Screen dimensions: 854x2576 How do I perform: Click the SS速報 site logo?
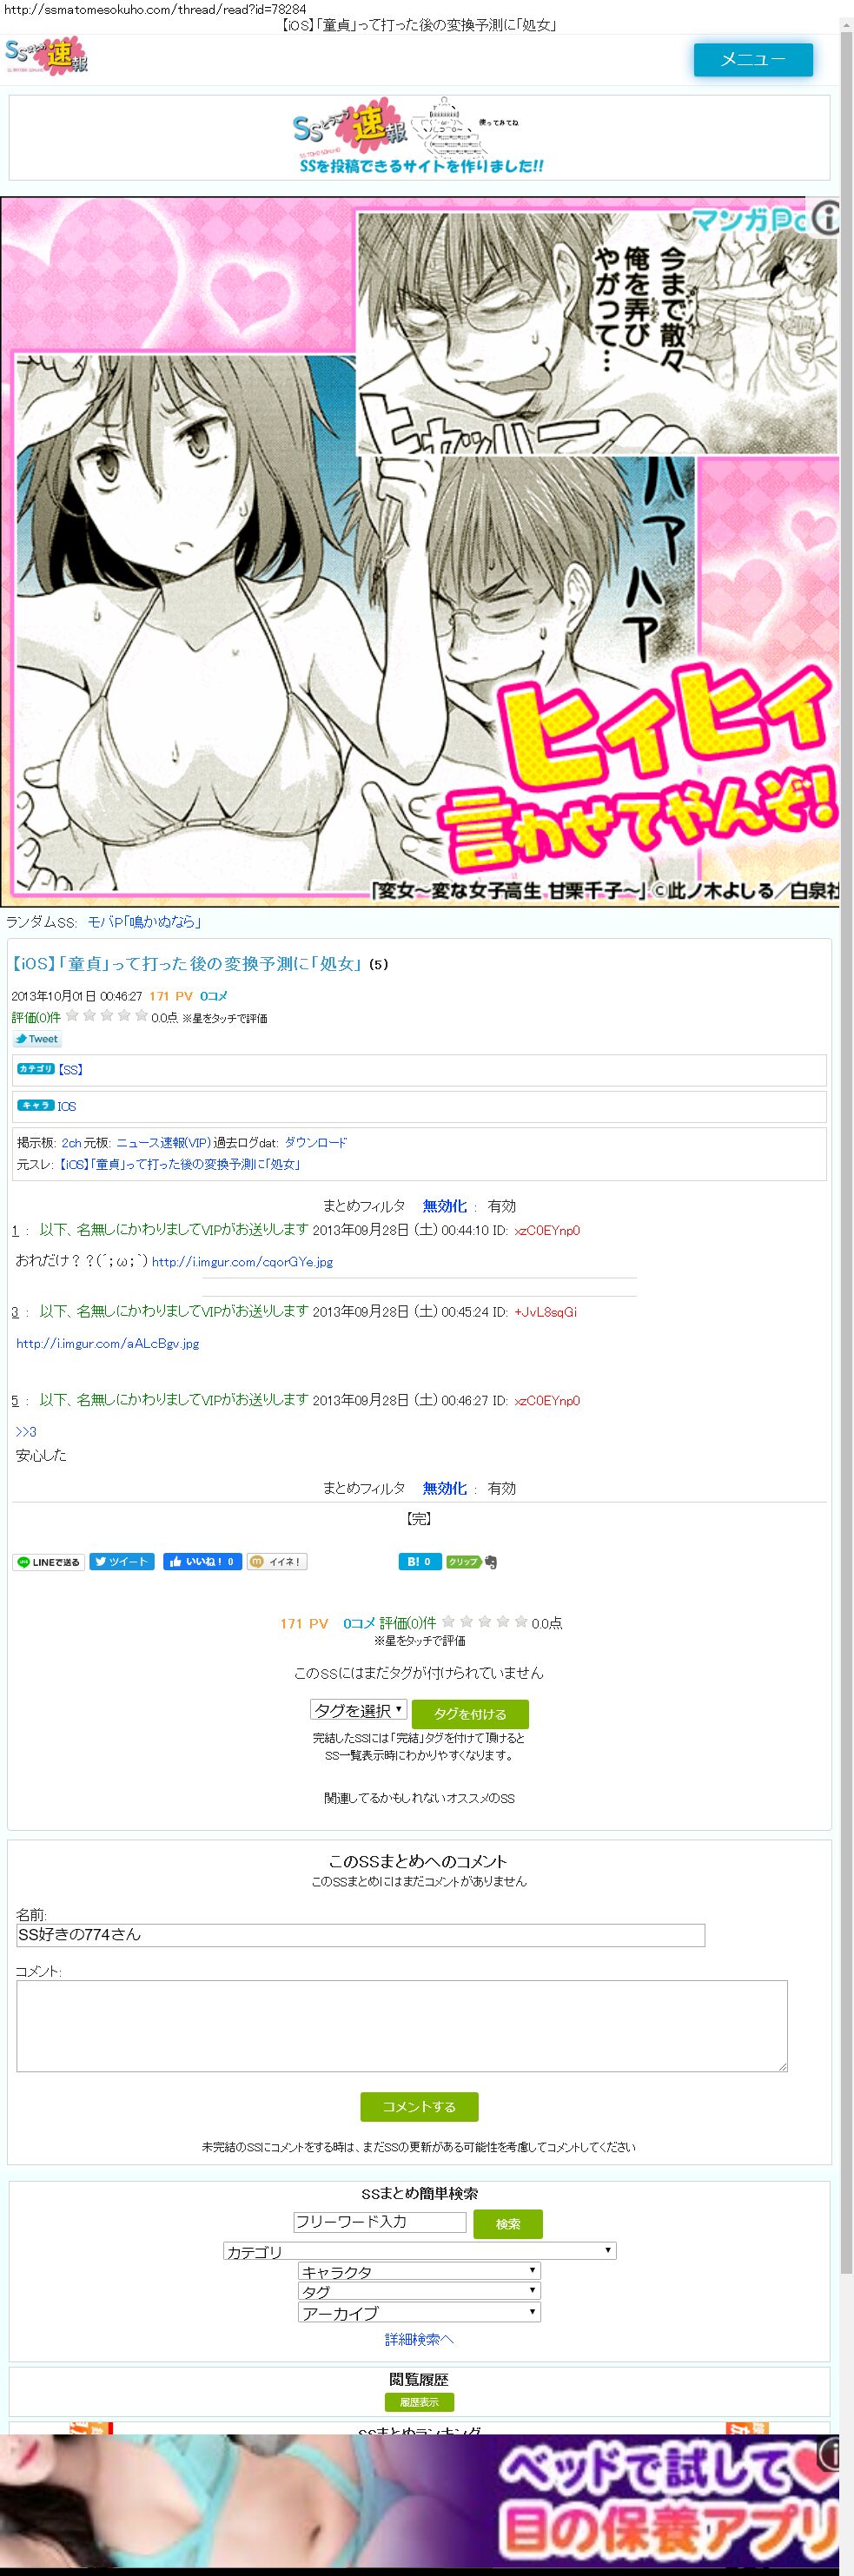(x=47, y=56)
